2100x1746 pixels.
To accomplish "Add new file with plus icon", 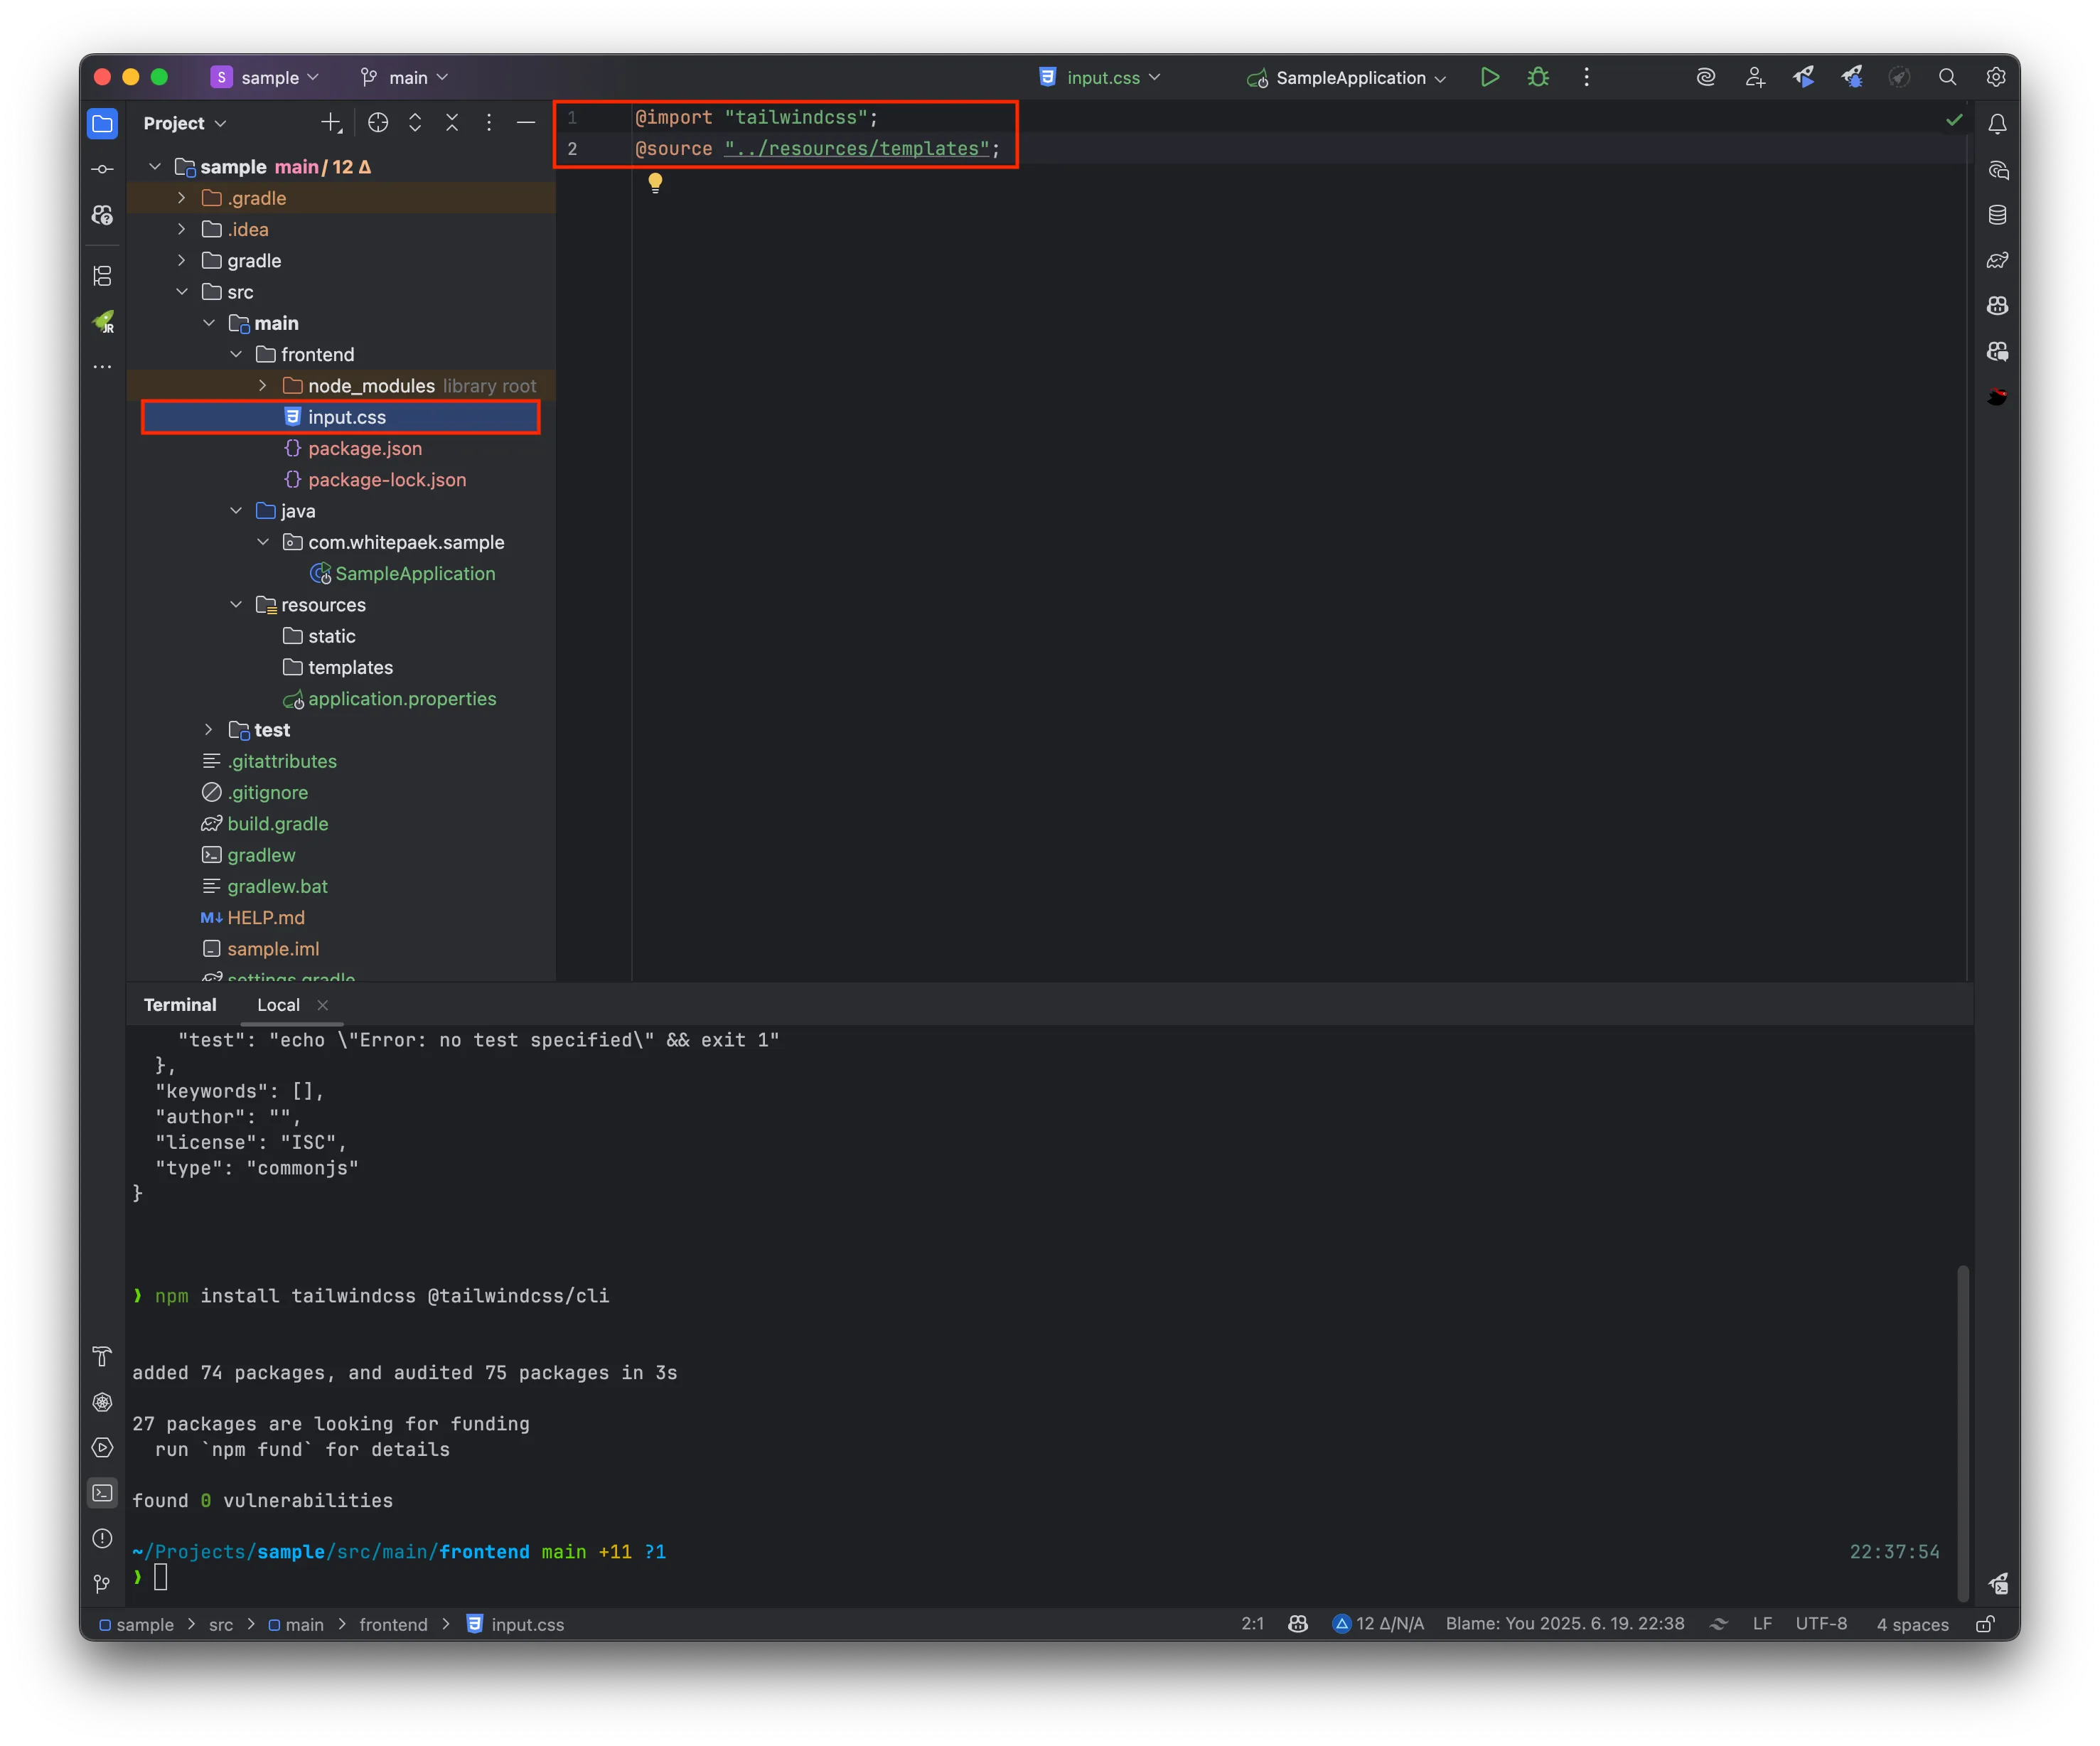I will pos(331,122).
